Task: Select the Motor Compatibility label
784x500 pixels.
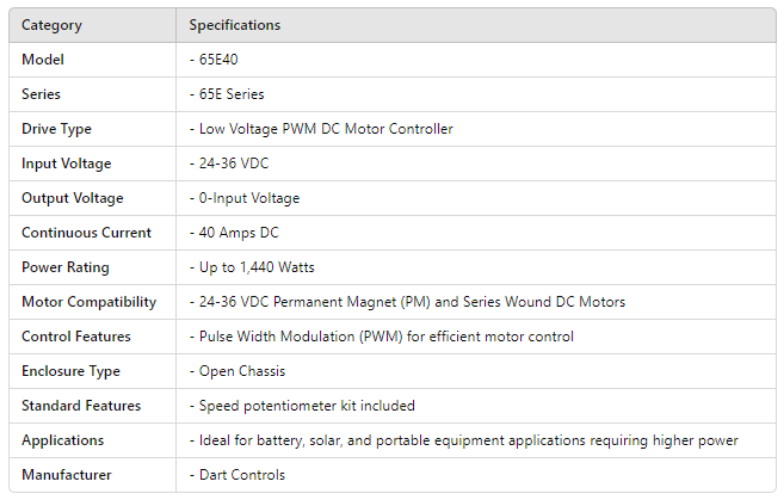Action: click(89, 302)
